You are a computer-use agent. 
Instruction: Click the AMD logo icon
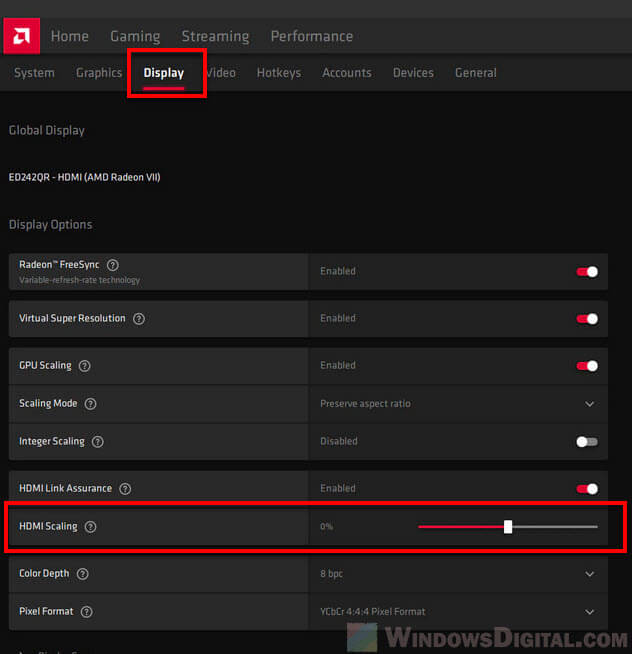pyautogui.click(x=22, y=36)
